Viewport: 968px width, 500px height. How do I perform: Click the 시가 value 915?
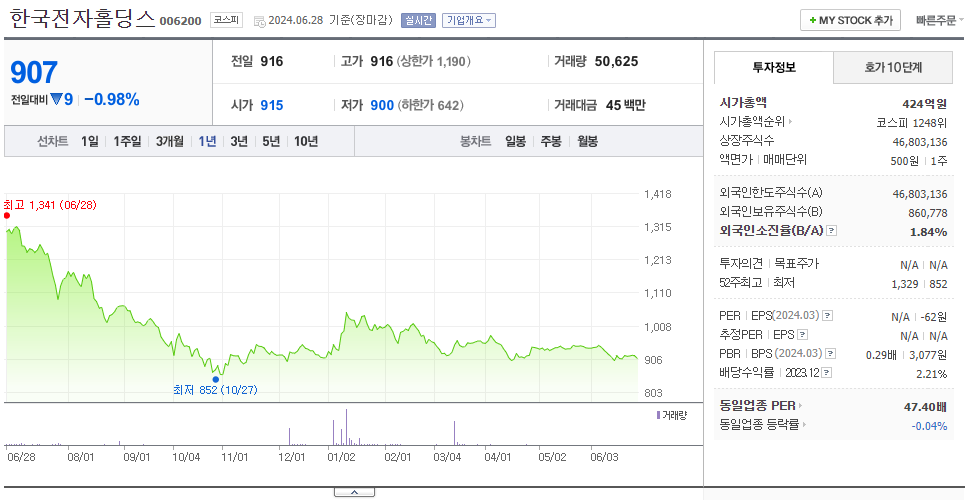click(x=272, y=106)
